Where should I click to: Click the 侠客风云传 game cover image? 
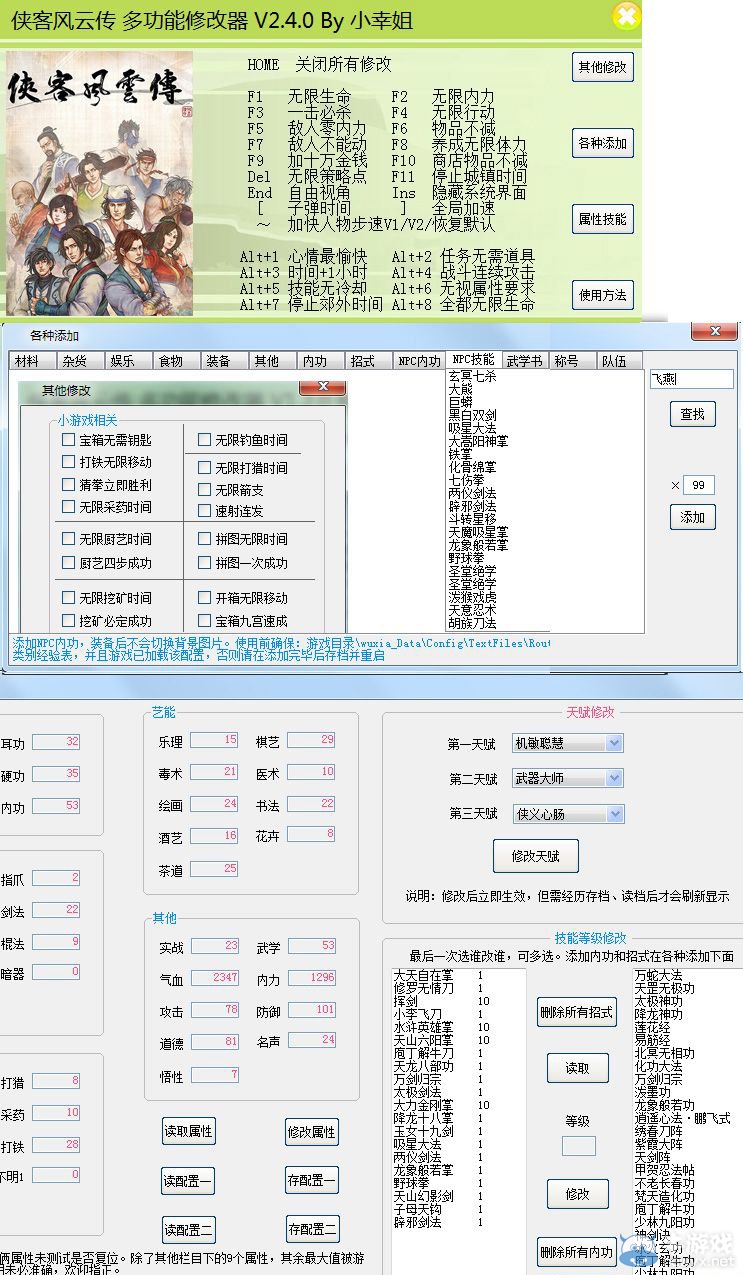[x=100, y=183]
